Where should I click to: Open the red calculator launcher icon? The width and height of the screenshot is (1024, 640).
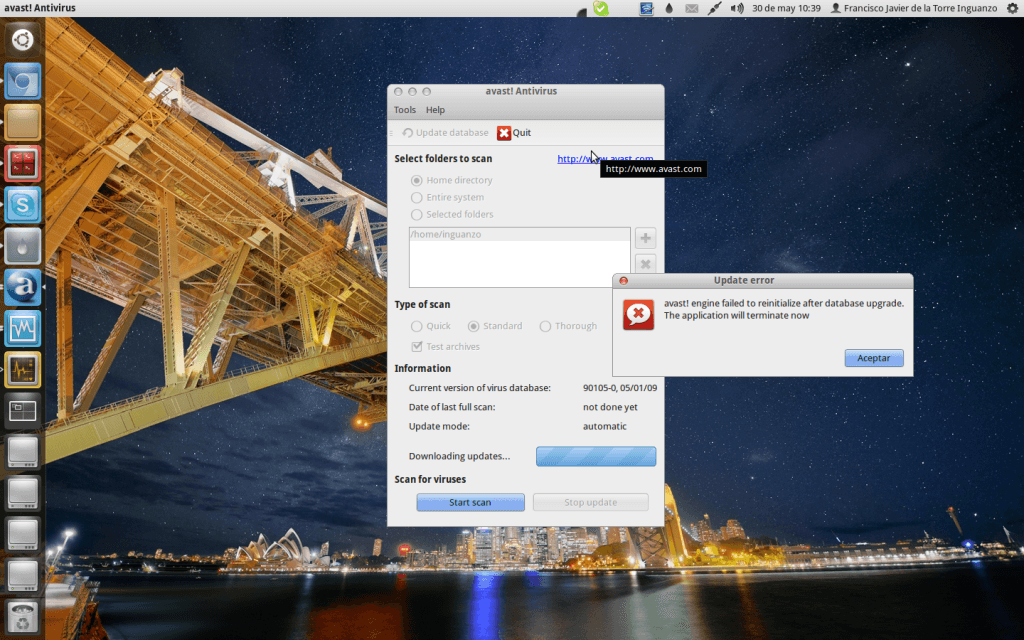coord(22,163)
